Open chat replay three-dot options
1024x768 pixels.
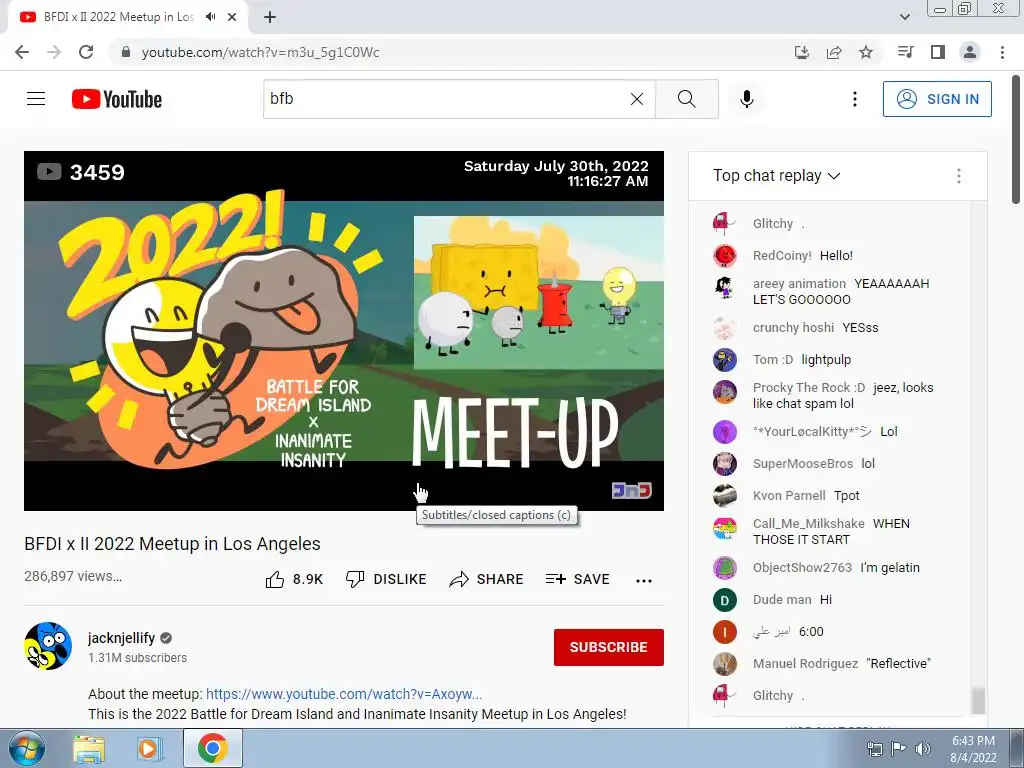click(x=959, y=176)
